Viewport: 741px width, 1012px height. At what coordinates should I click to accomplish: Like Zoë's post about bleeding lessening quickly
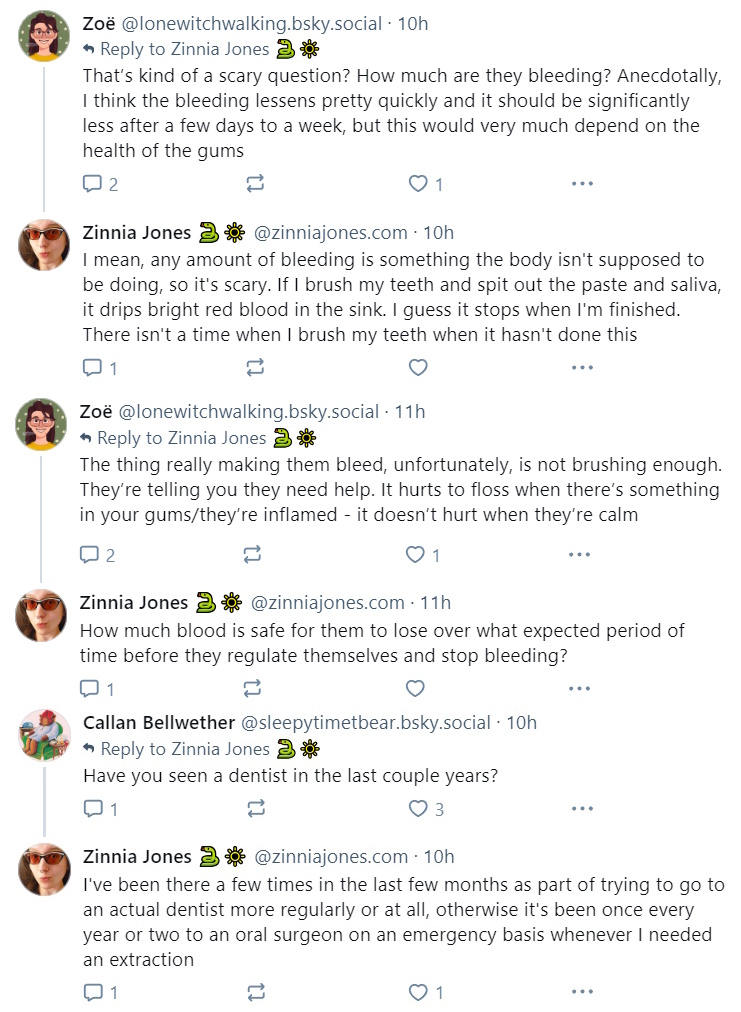point(418,184)
